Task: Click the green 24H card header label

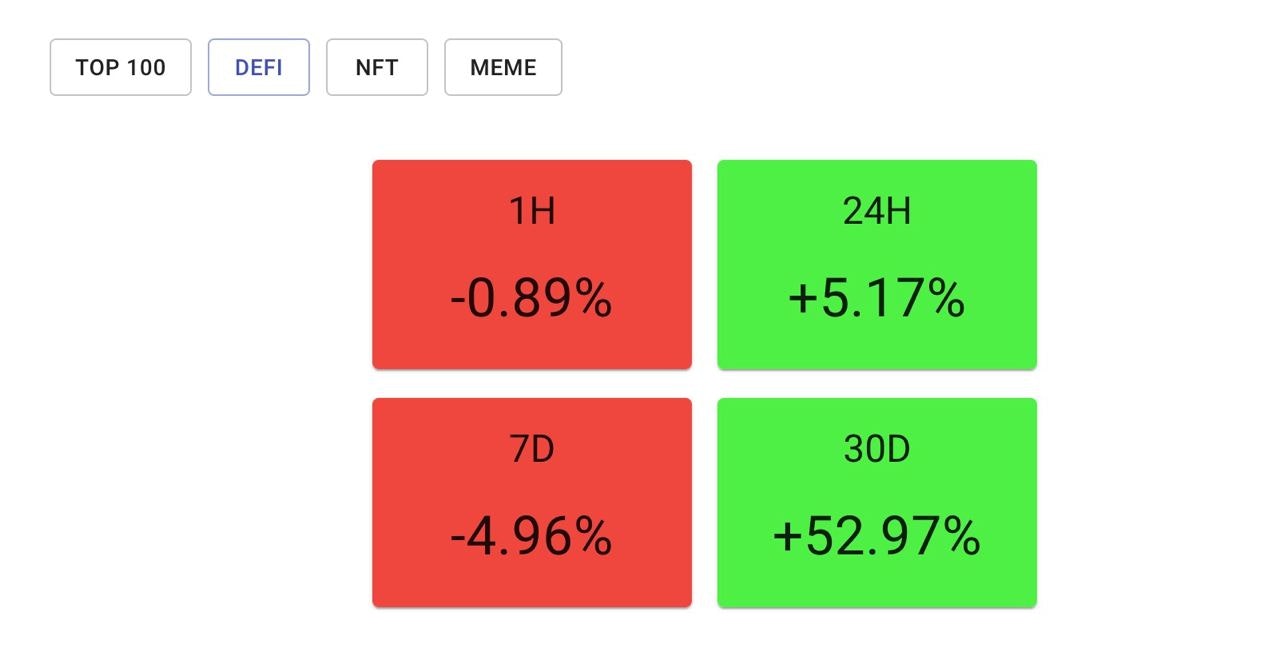Action: pyautogui.click(x=877, y=211)
